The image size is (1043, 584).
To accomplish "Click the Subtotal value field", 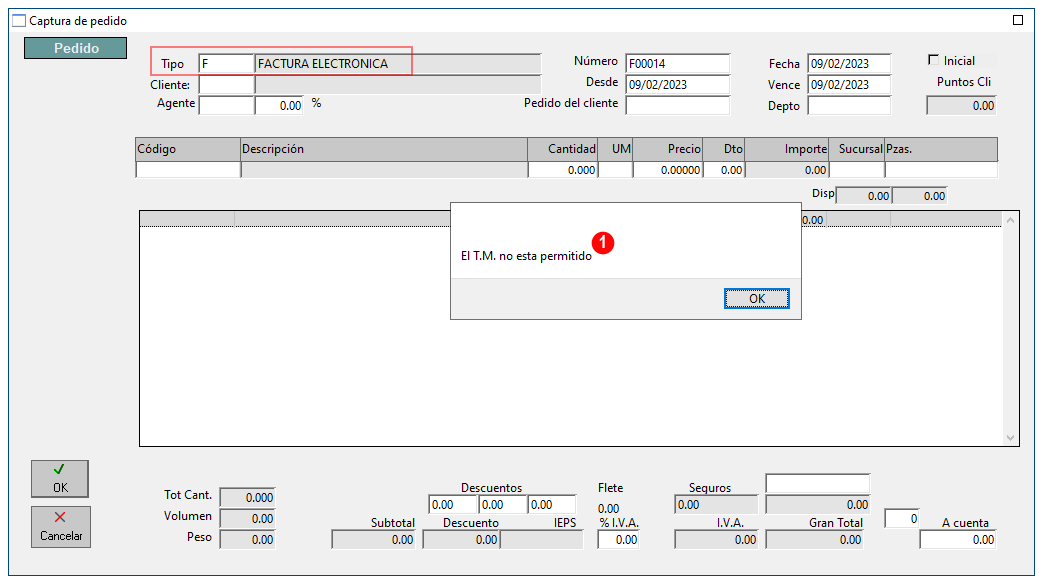I will coord(374,539).
